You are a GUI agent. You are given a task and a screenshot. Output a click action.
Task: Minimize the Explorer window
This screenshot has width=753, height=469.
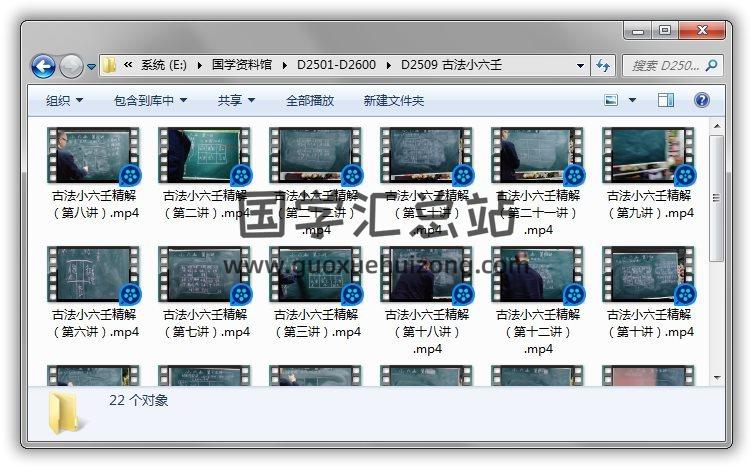coord(638,31)
